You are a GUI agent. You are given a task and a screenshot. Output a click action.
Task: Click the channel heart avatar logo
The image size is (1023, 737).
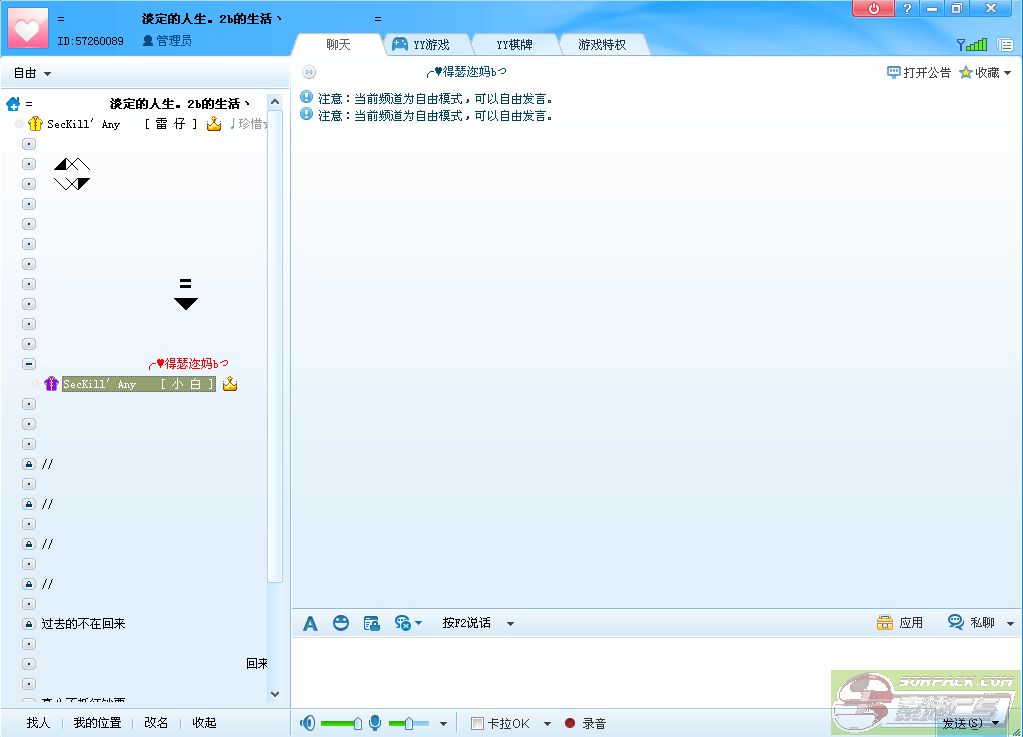pyautogui.click(x=27, y=27)
